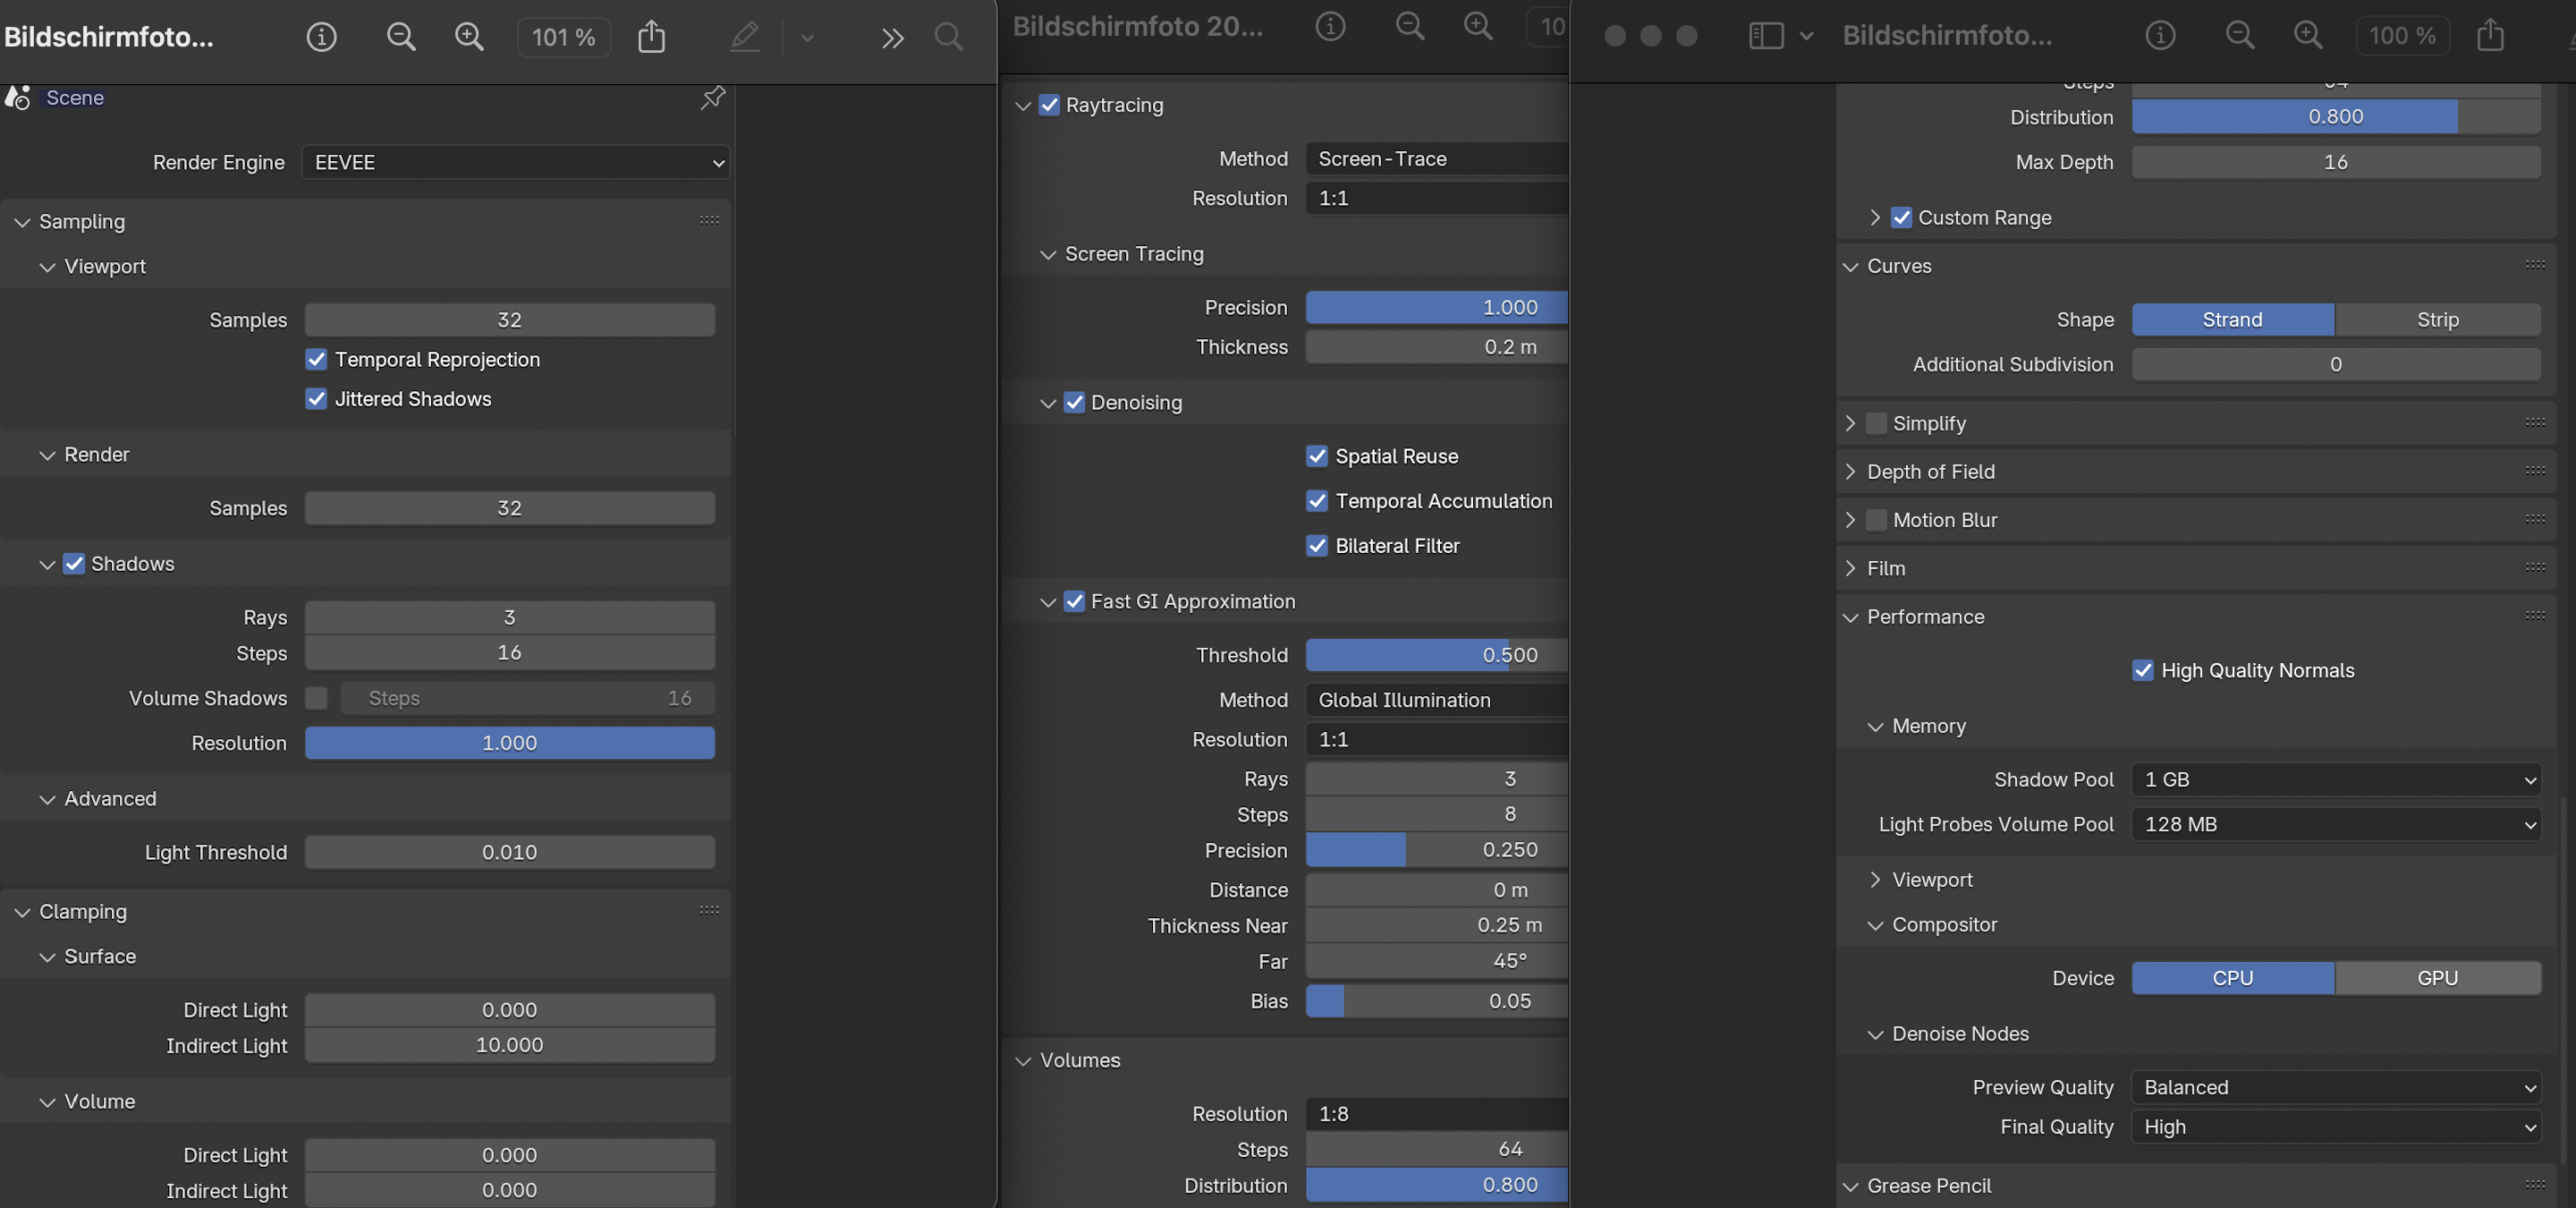Disable Temporal Reprojection checkbox
Screen dimensions: 2576x1208
[316, 359]
